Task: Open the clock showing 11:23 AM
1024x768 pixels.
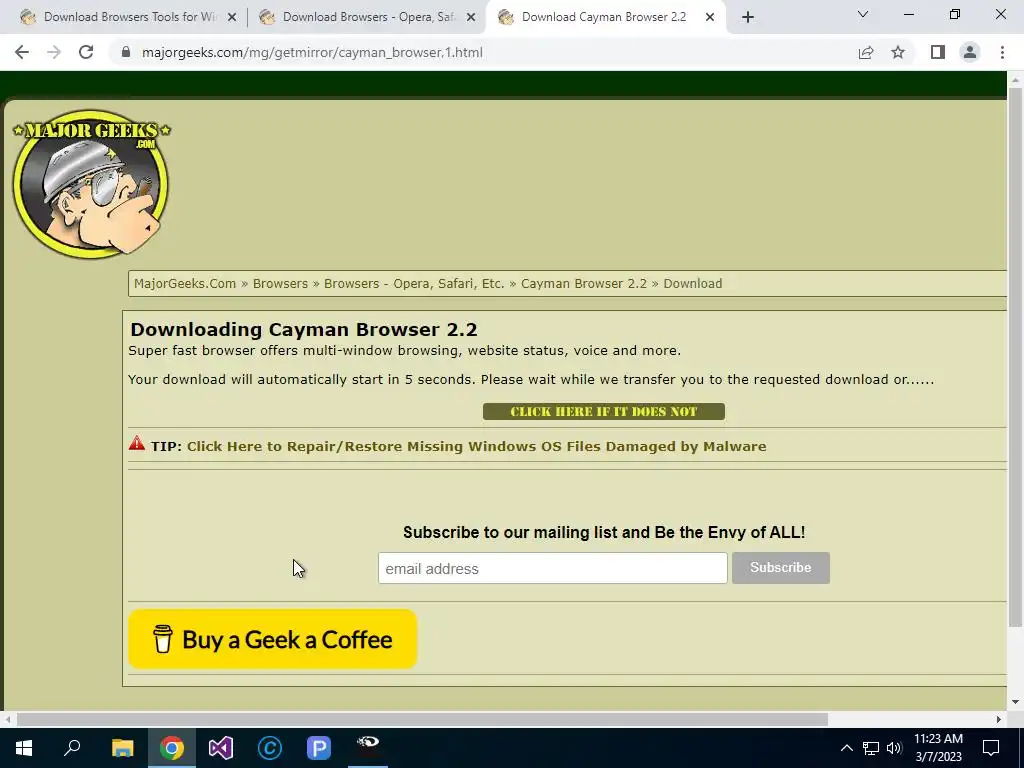Action: (938, 748)
